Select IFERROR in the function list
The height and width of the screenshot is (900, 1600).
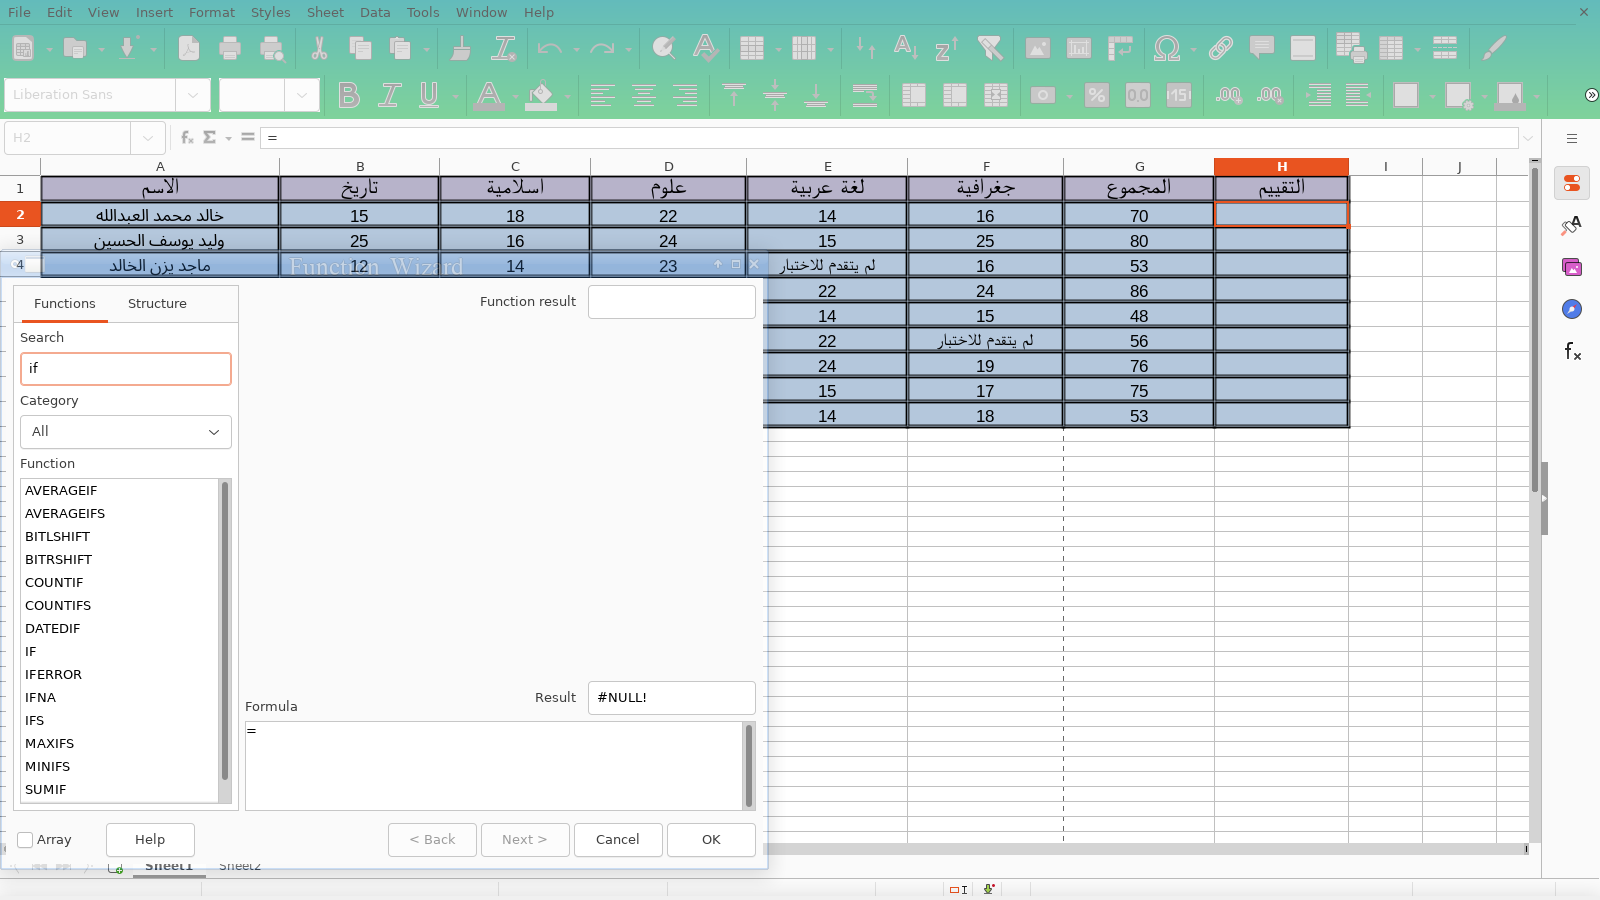[54, 675]
